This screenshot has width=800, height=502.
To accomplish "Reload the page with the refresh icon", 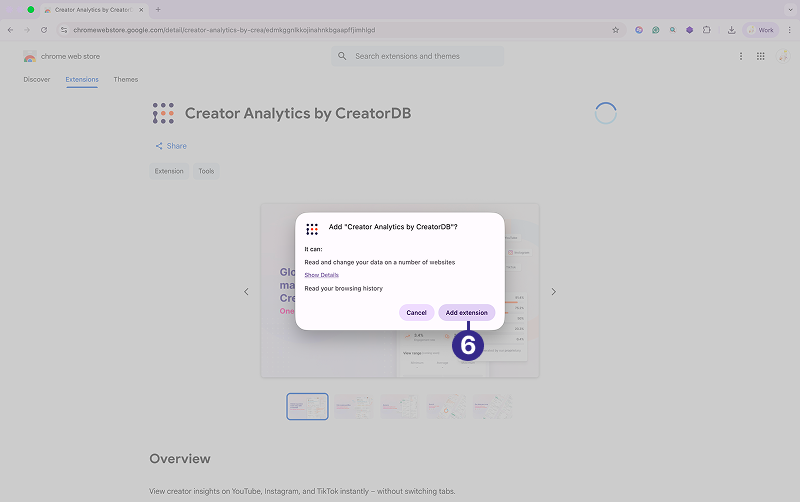I will pyautogui.click(x=44, y=30).
